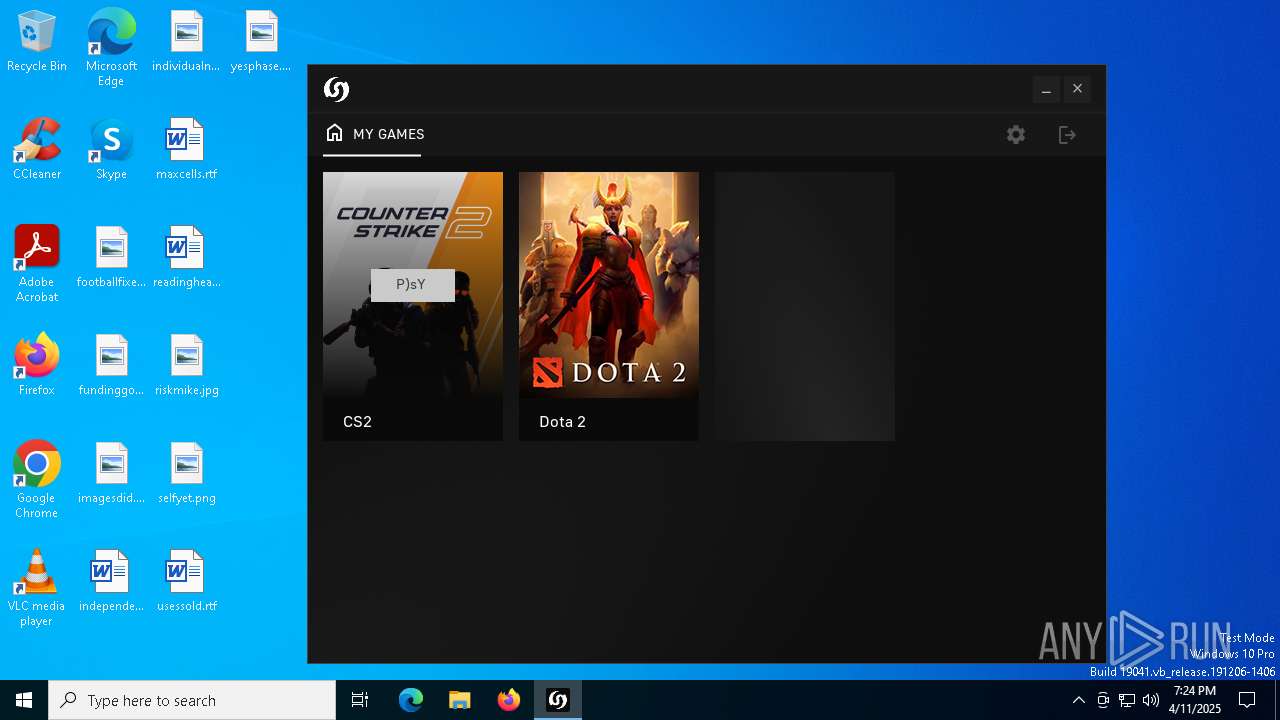Open Task View on taskbar
The width and height of the screenshot is (1280, 720).
pos(360,700)
